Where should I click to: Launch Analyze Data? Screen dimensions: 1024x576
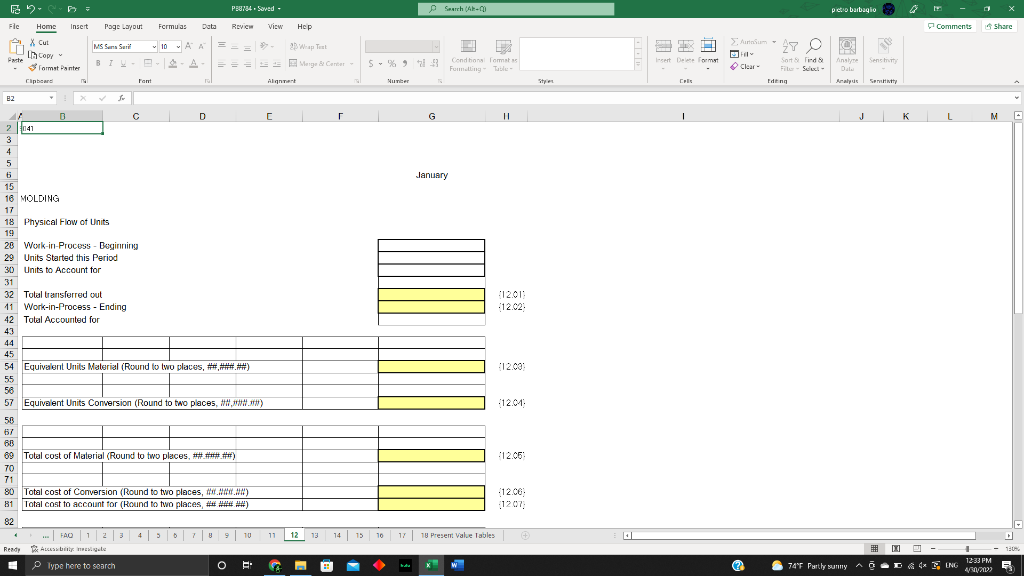[846, 52]
